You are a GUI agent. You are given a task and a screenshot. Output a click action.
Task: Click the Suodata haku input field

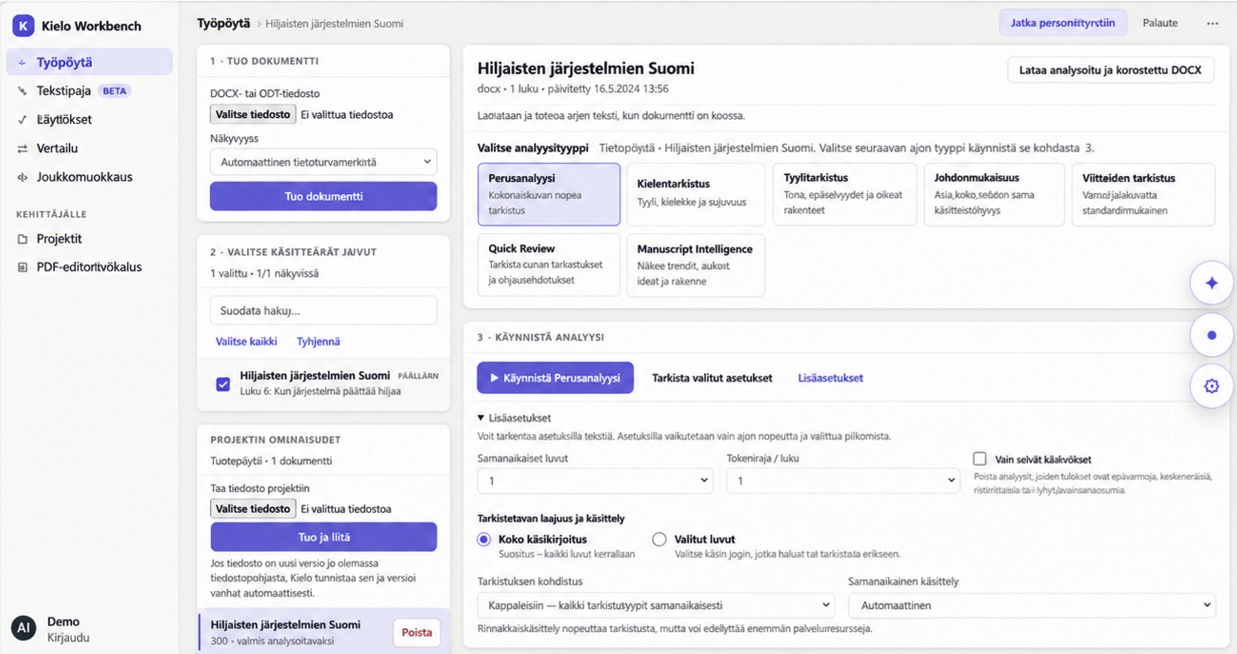click(323, 310)
